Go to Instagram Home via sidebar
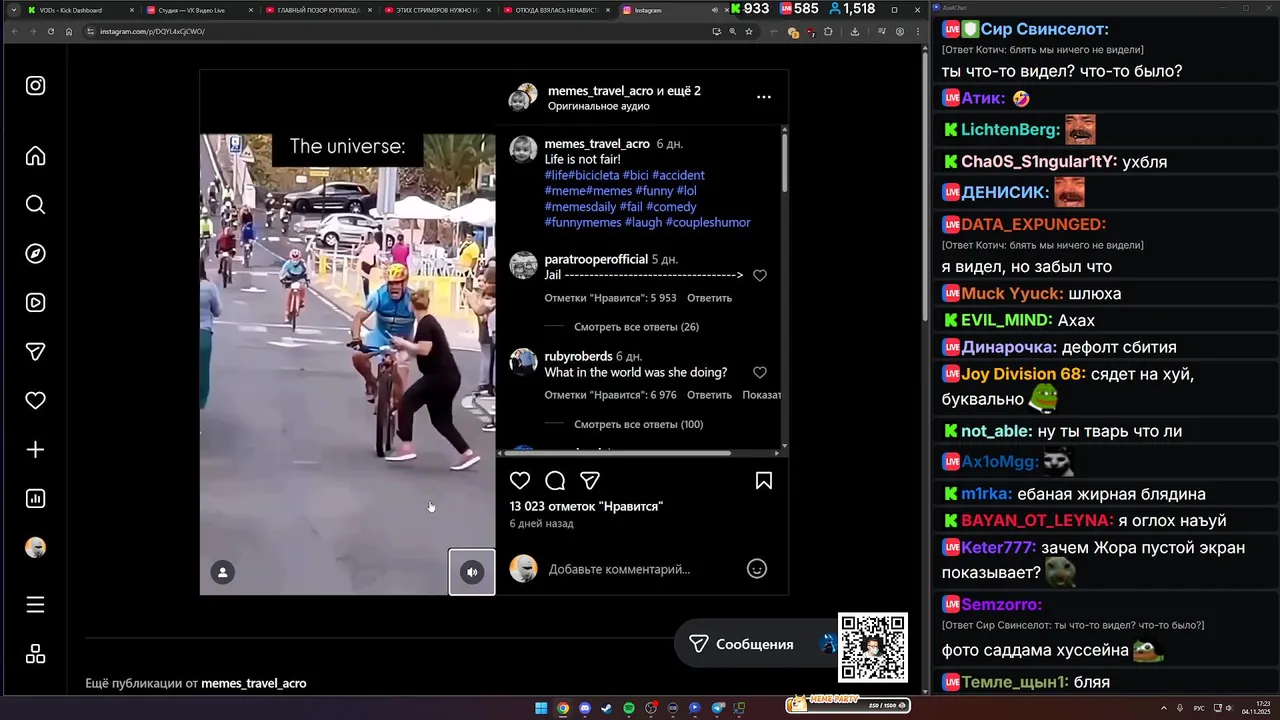This screenshot has width=1280, height=720. tap(35, 156)
